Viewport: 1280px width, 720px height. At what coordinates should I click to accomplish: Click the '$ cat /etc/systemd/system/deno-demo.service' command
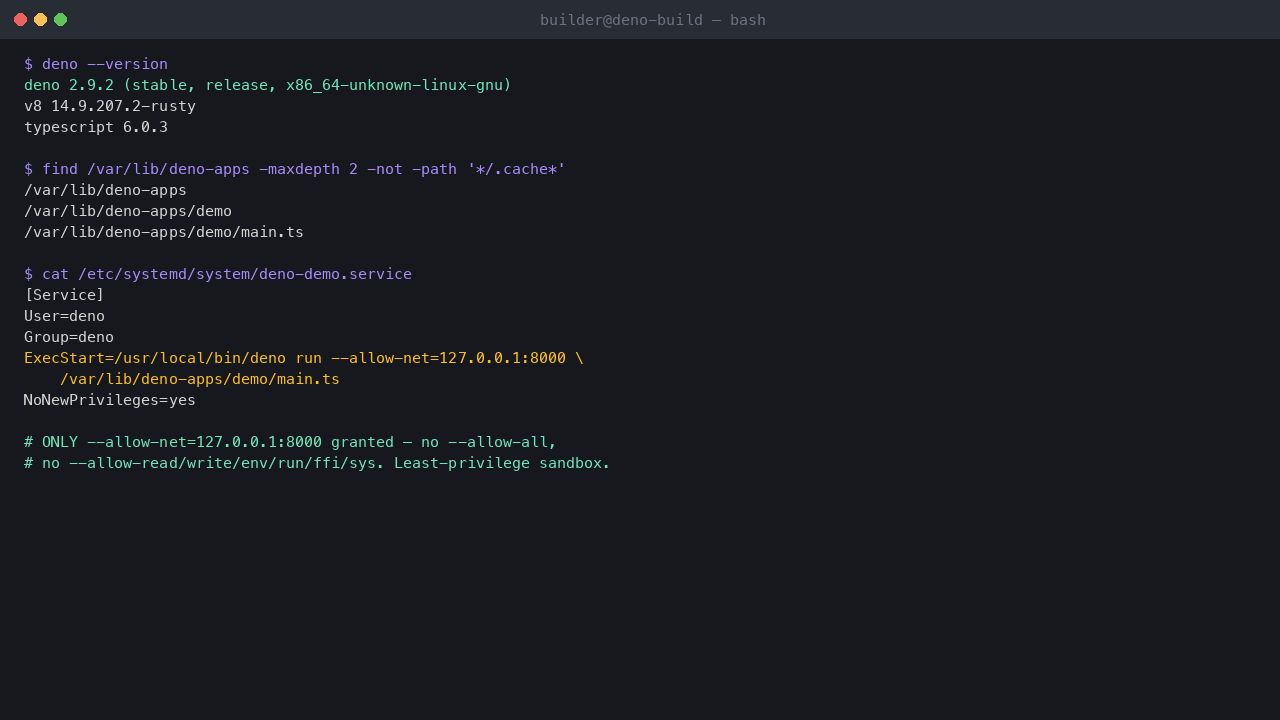[x=218, y=274]
